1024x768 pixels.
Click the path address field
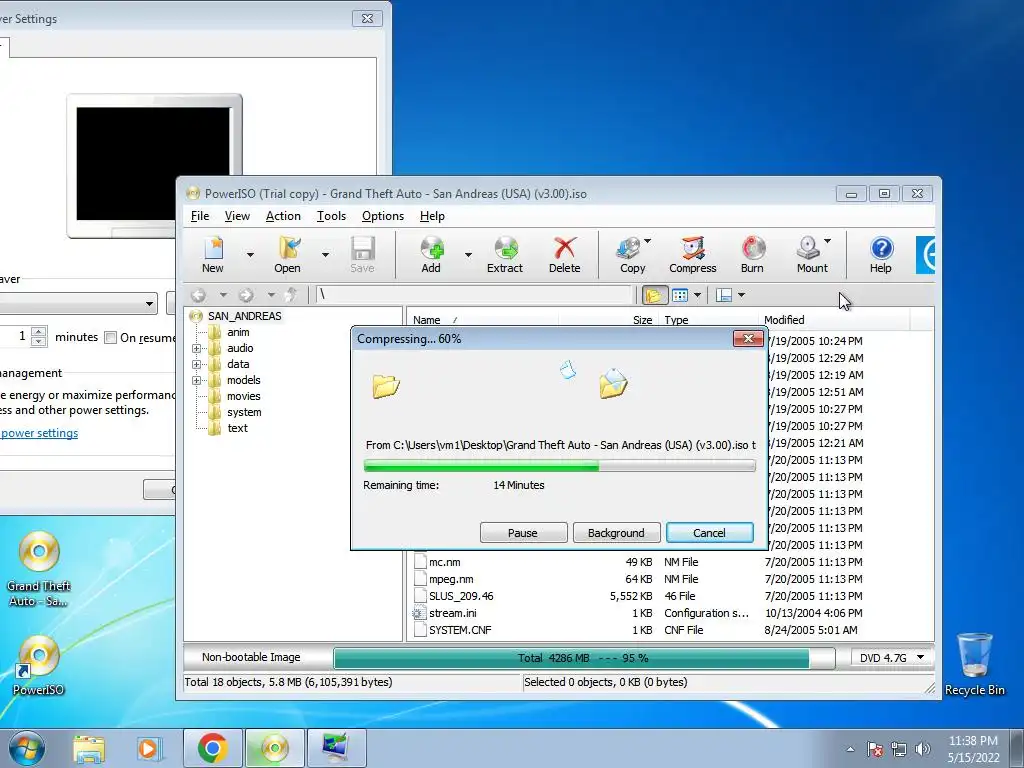click(474, 295)
